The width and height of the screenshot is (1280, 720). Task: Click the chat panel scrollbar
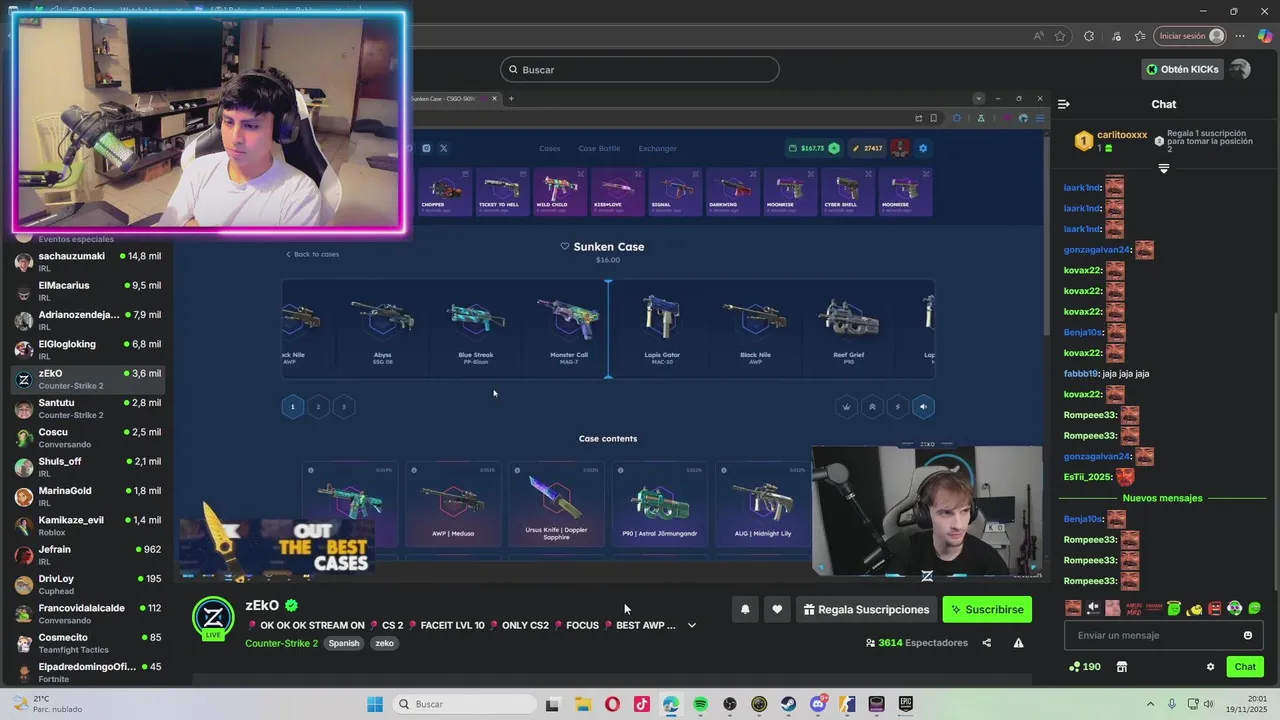pos(1274,450)
